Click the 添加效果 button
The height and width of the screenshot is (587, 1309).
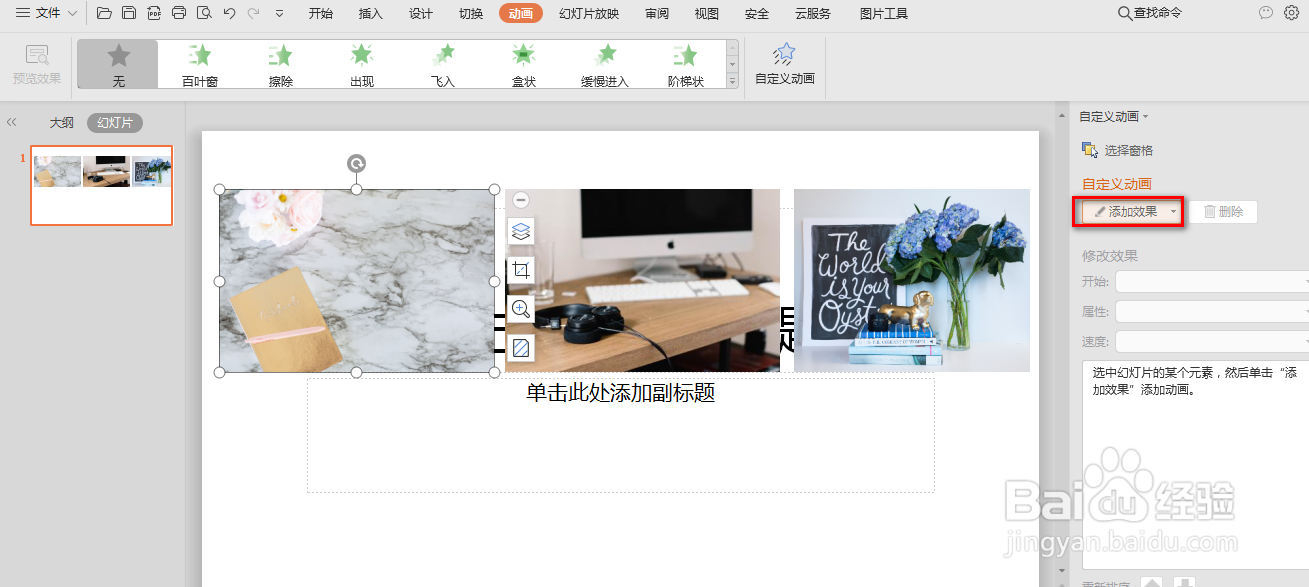1132,212
